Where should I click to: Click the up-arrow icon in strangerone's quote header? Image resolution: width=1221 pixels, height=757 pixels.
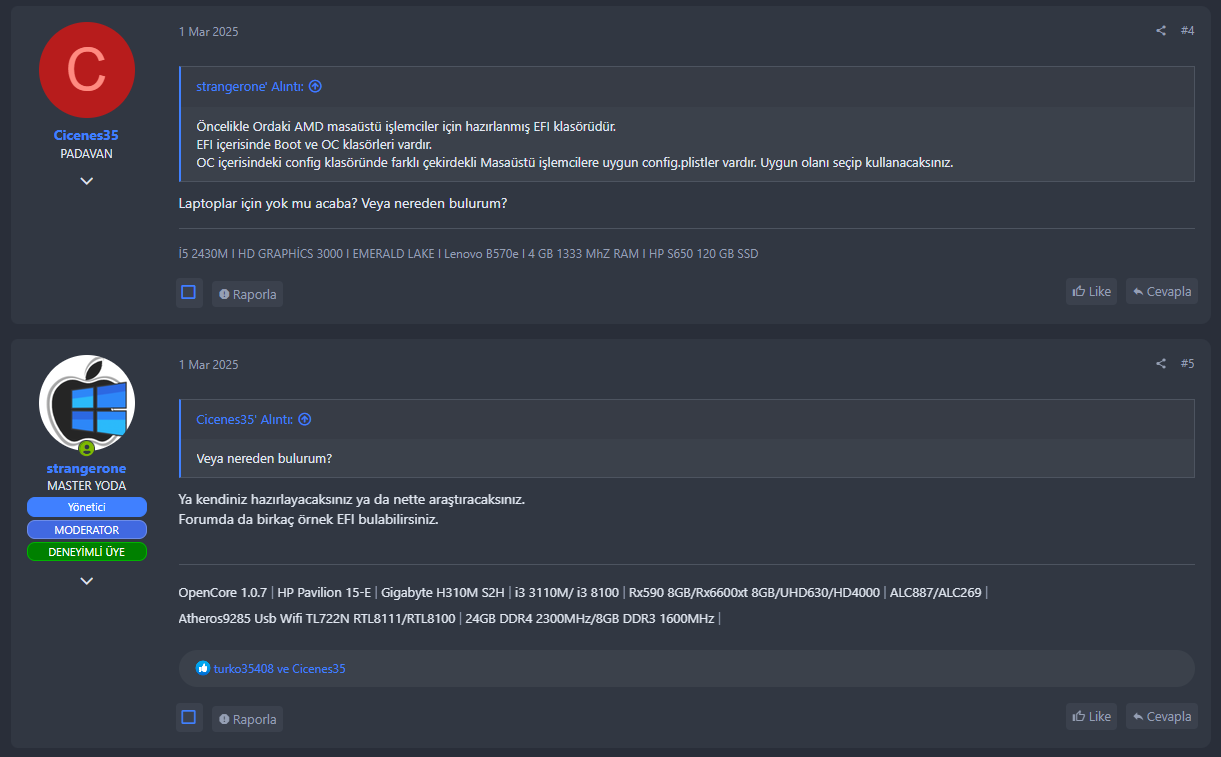[x=315, y=87]
